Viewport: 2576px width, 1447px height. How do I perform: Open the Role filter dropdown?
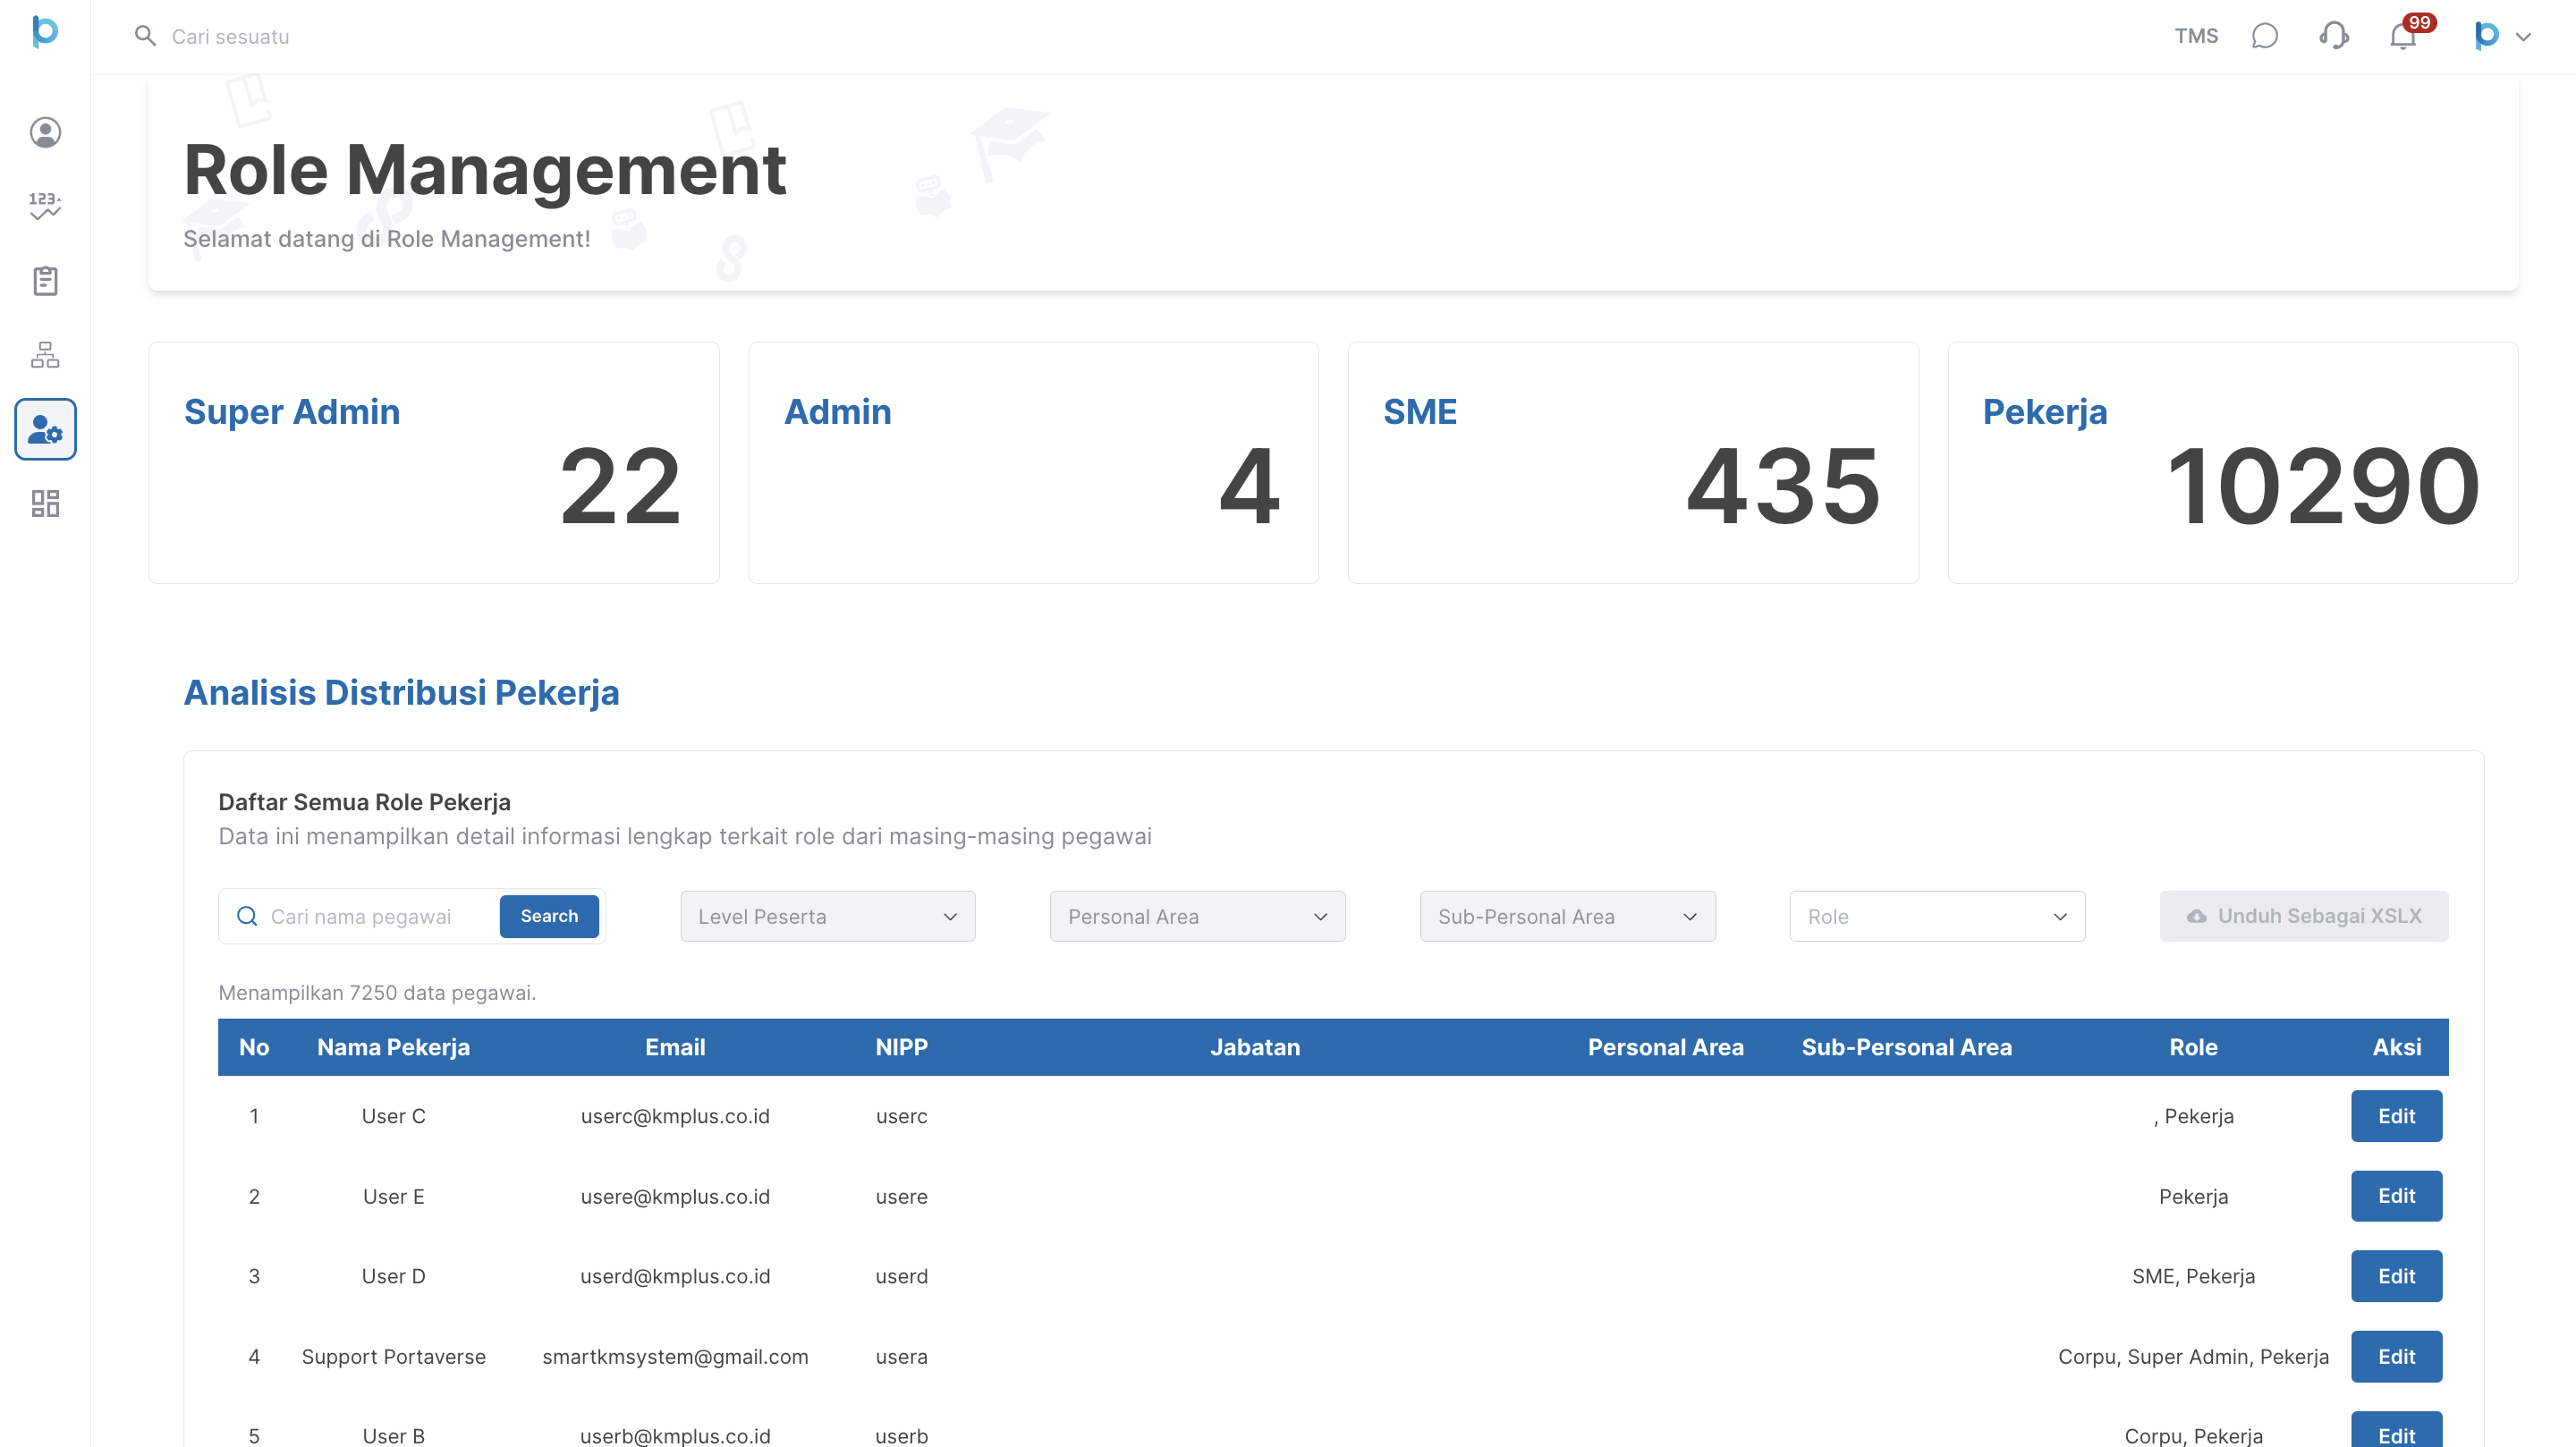(x=1936, y=916)
